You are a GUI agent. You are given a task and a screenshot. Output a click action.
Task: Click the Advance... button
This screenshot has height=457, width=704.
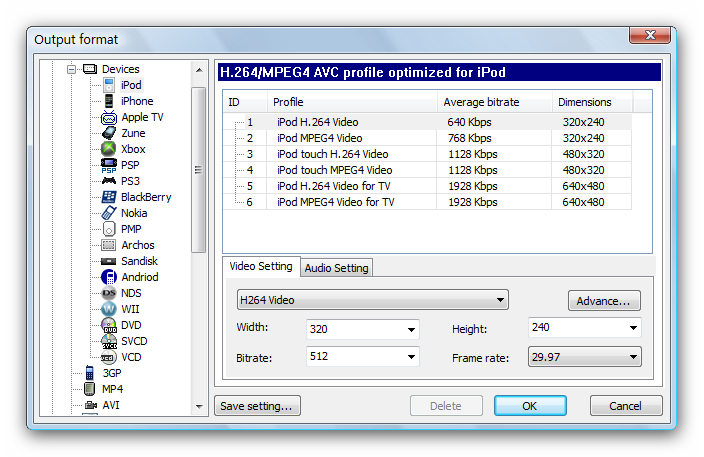(x=604, y=301)
